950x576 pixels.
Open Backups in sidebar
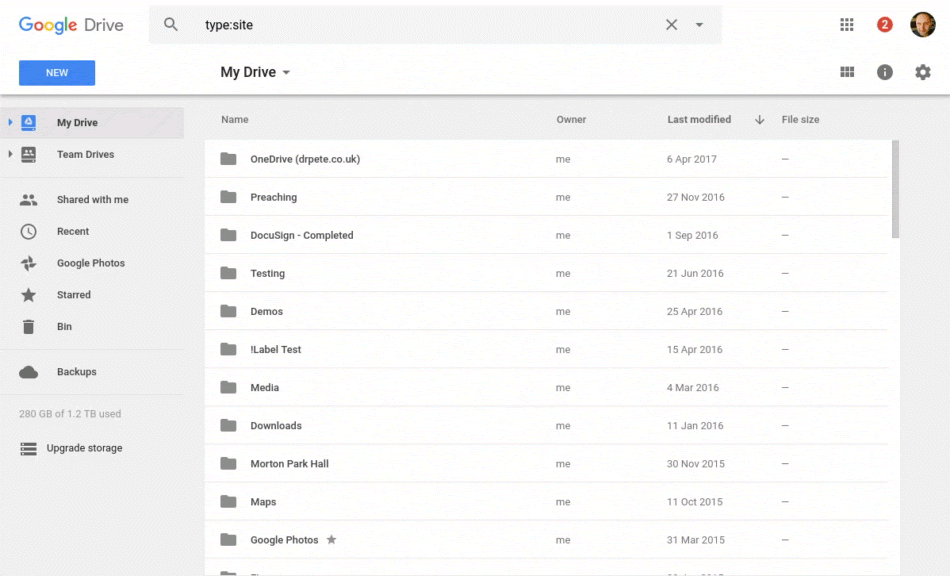tap(92, 372)
